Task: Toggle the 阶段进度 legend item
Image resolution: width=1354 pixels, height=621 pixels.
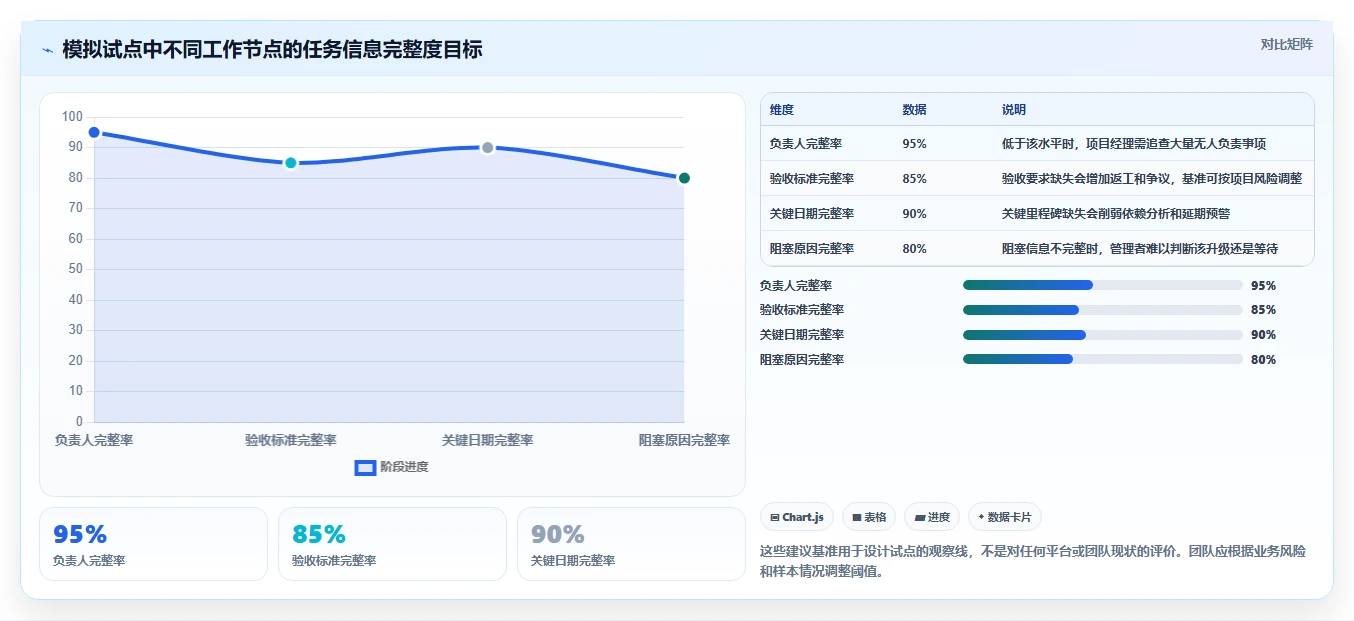Action: [x=392, y=467]
